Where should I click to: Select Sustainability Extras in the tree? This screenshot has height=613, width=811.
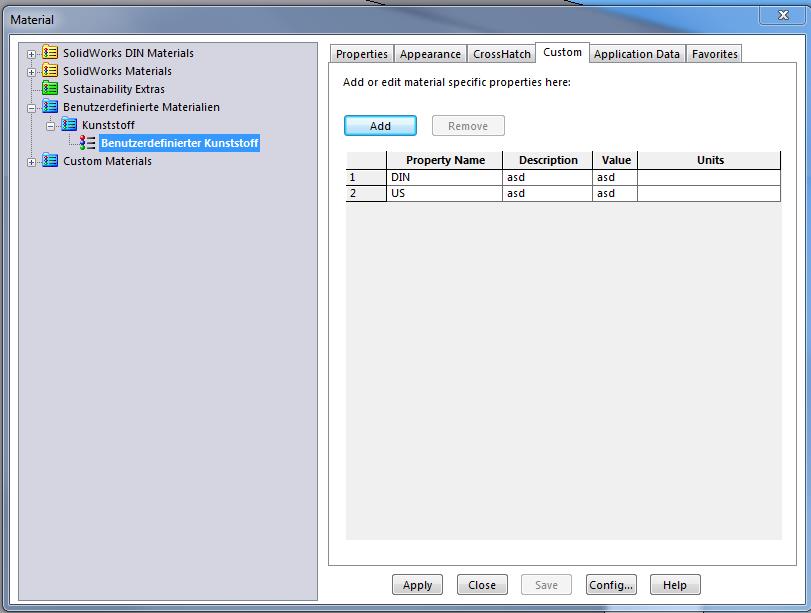(114, 89)
